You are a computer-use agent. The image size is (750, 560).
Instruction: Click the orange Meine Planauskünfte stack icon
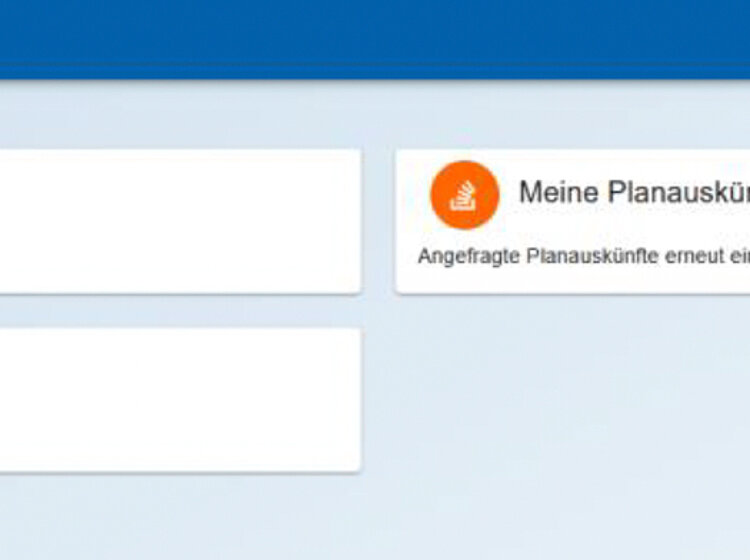tap(464, 195)
